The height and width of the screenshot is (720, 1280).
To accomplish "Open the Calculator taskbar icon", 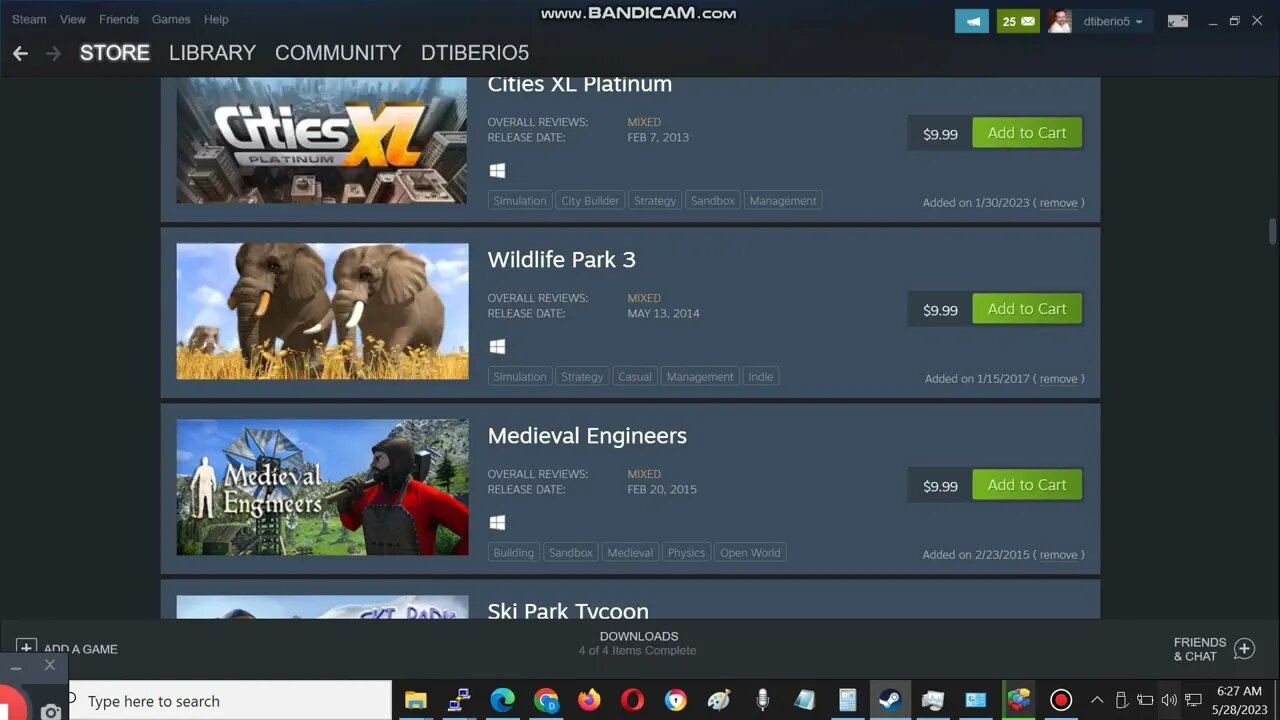I will pyautogui.click(x=847, y=700).
